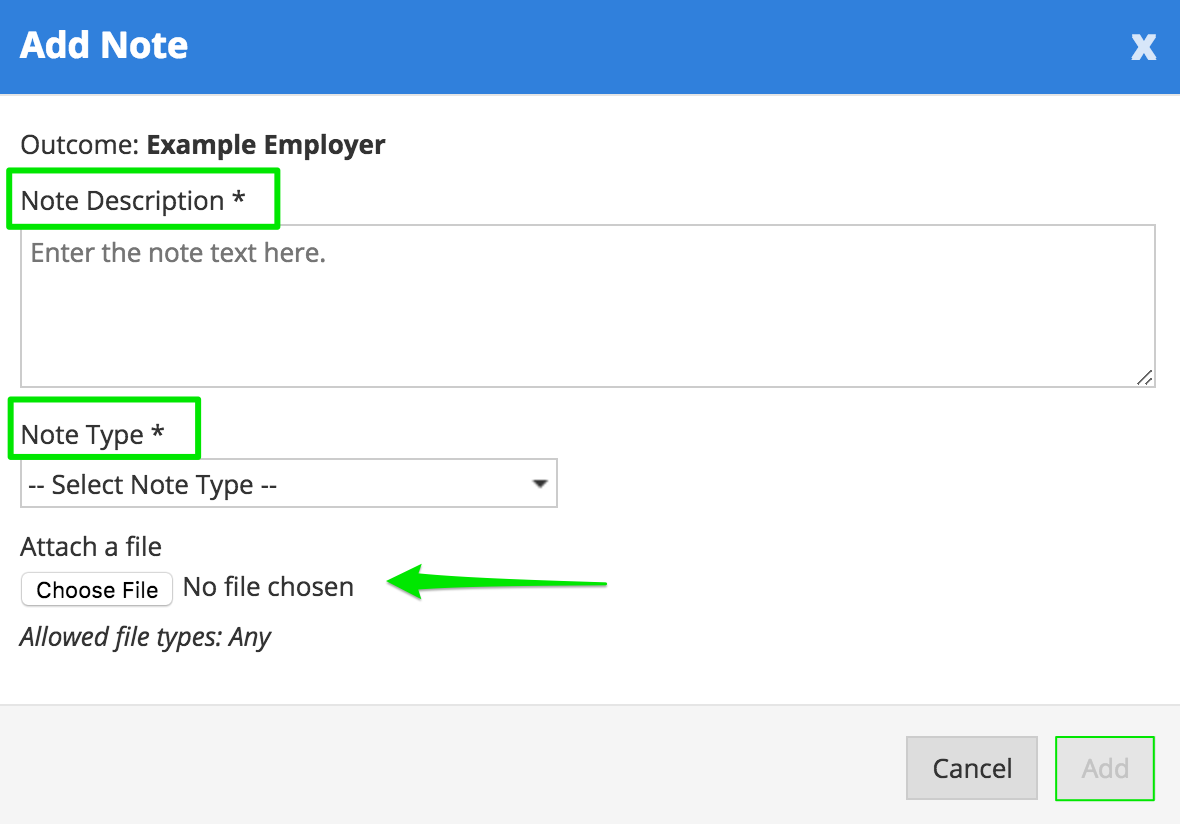
Task: Click the dropdown arrow on Note Type
Action: 540,484
